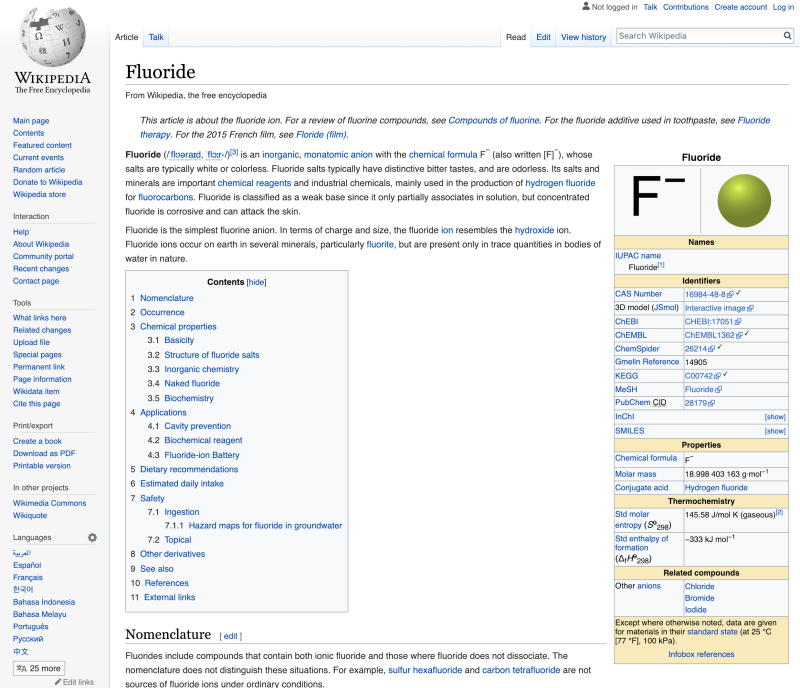Image resolution: width=800 pixels, height=688 pixels.
Task: Open Printable version link
Action: [x=42, y=465]
